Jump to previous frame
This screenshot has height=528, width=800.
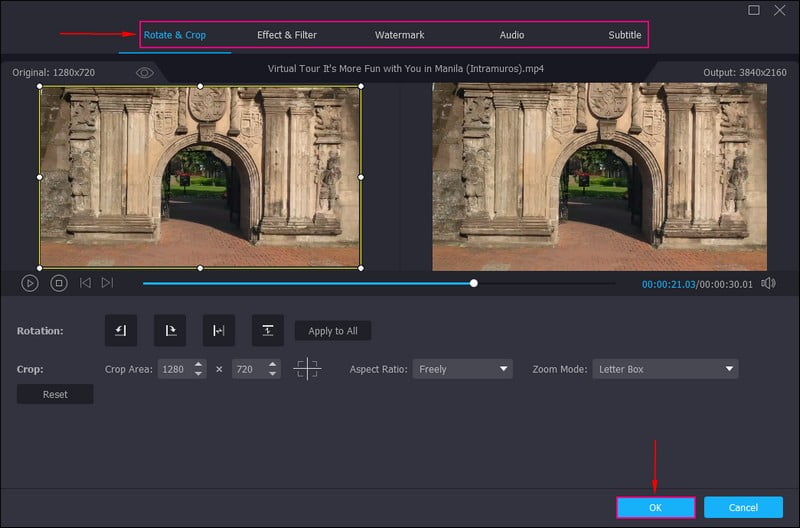[85, 283]
